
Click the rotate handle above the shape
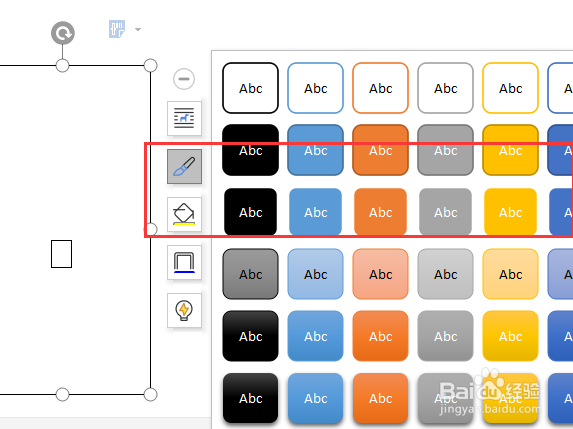click(x=63, y=33)
